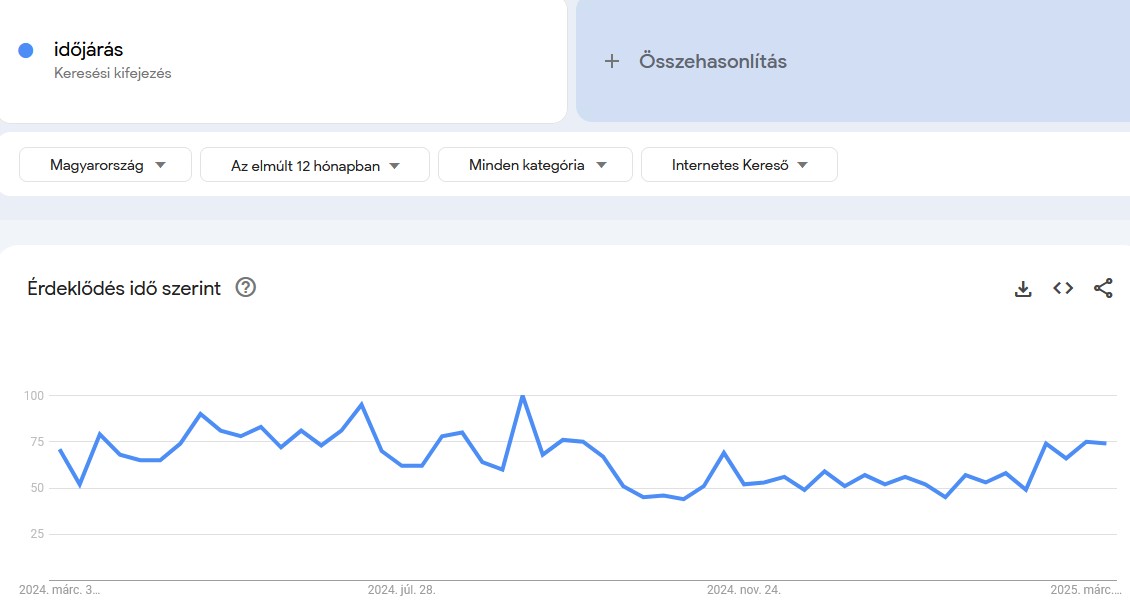Select the 2024. nov. 24. axis date
Viewport: 1130px width, 610px height.
click(x=743, y=590)
